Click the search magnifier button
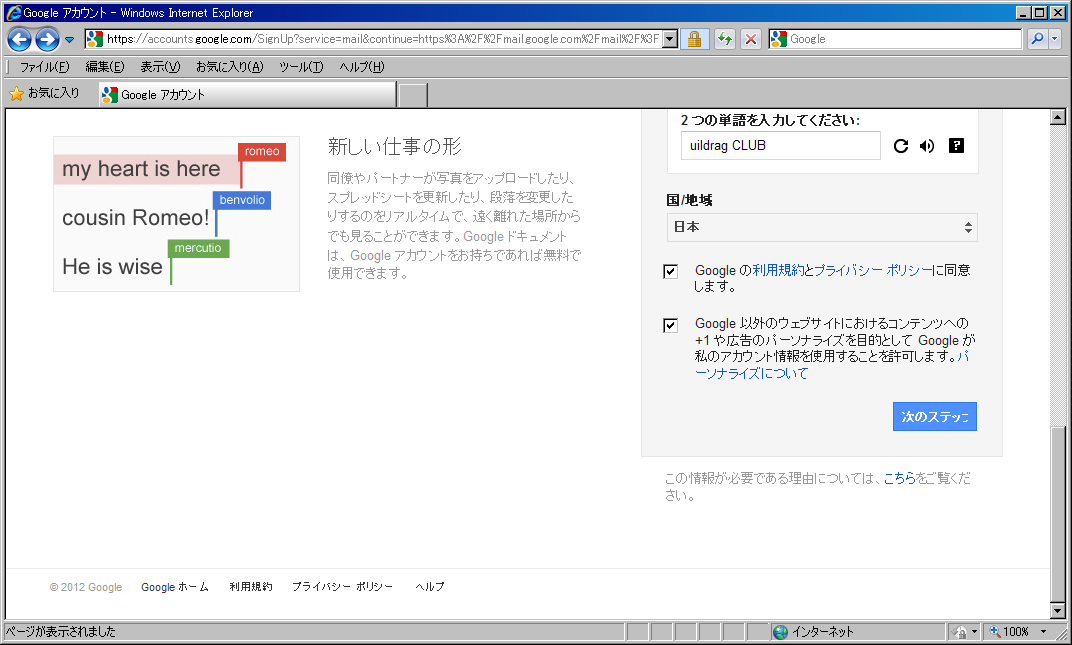Screen dimensions: 1072x645 [1037, 39]
